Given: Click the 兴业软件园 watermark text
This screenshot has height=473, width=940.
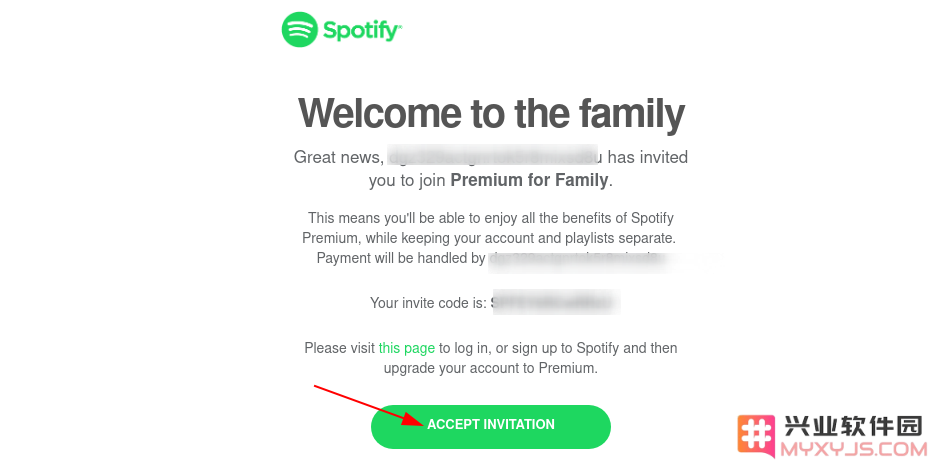Looking at the screenshot, I should [x=852, y=427].
